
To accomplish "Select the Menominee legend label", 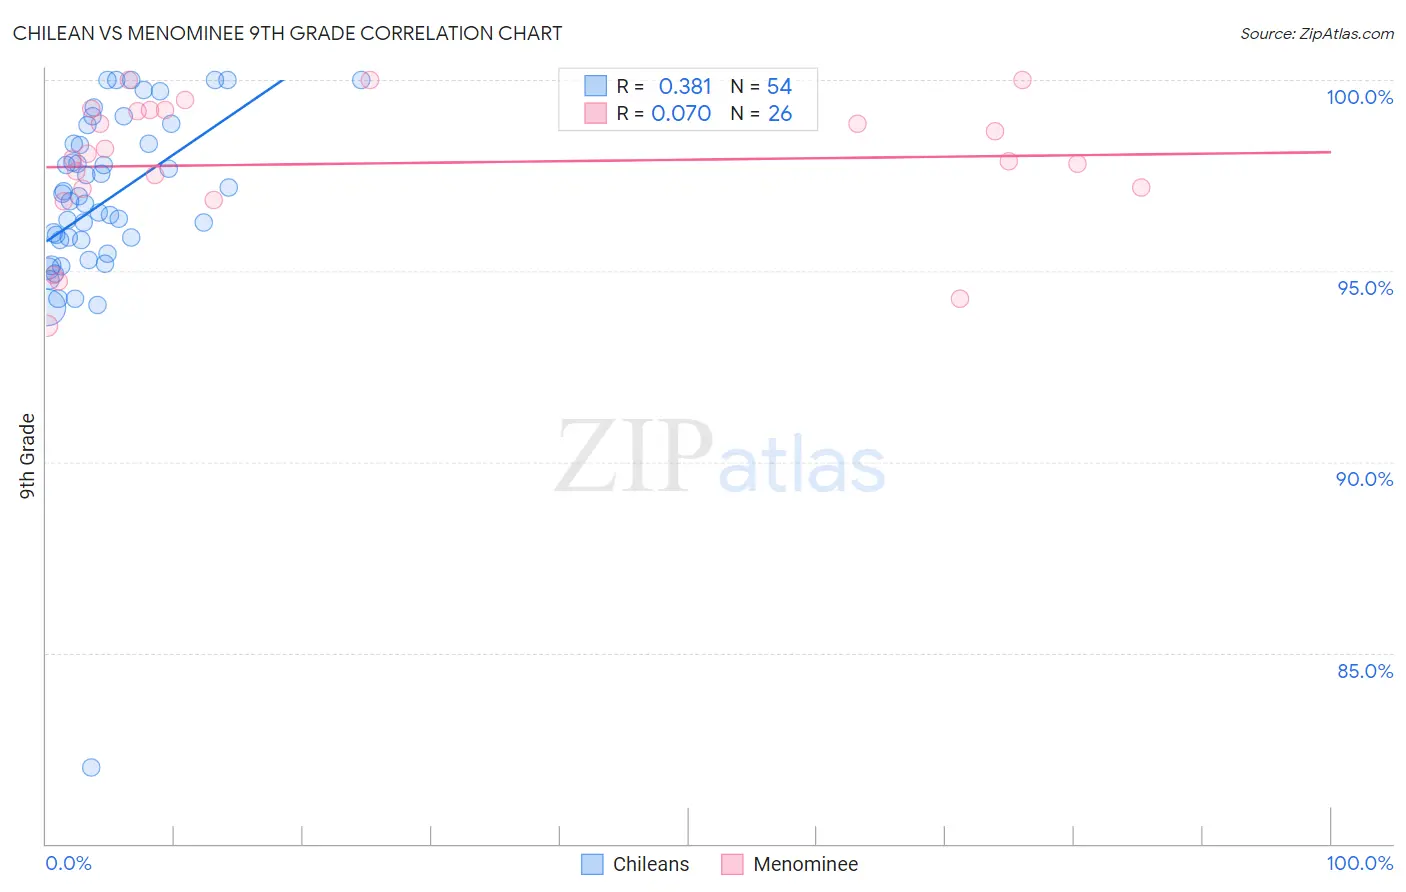I will [805, 864].
